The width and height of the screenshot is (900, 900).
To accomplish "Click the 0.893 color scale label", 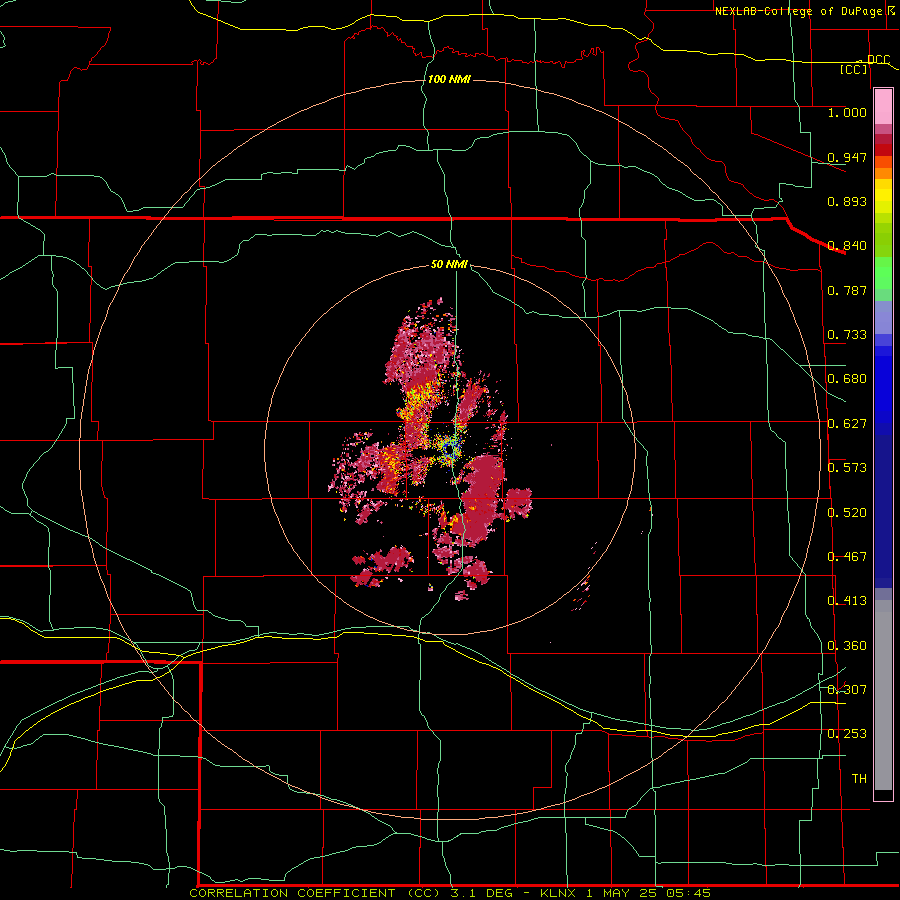I will tap(847, 201).
